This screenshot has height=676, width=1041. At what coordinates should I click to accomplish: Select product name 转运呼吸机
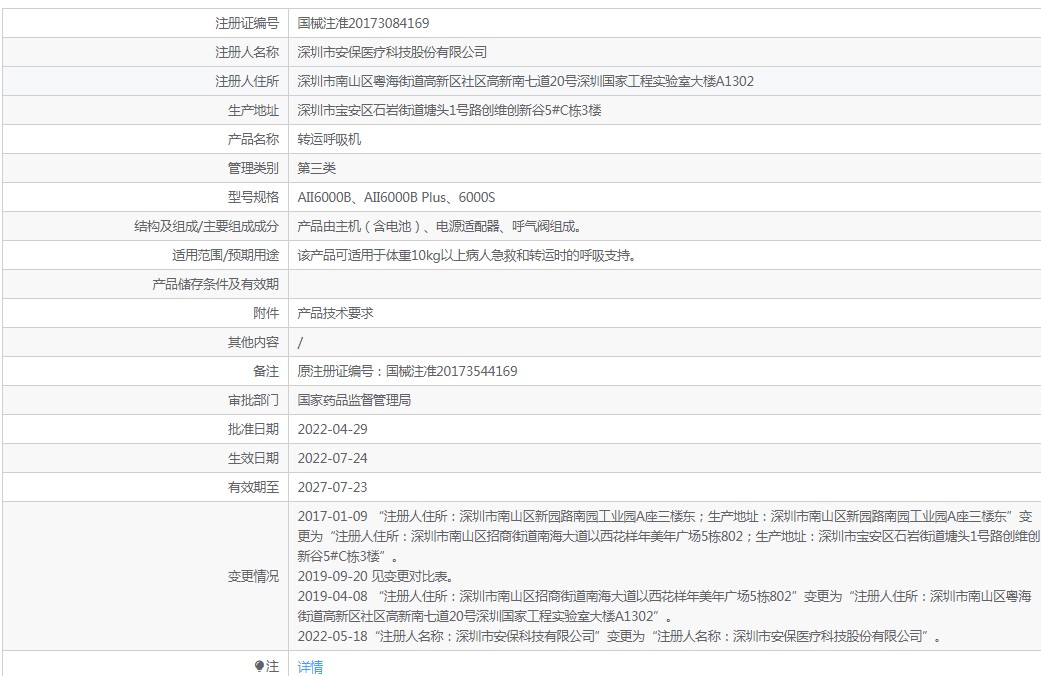coord(329,139)
